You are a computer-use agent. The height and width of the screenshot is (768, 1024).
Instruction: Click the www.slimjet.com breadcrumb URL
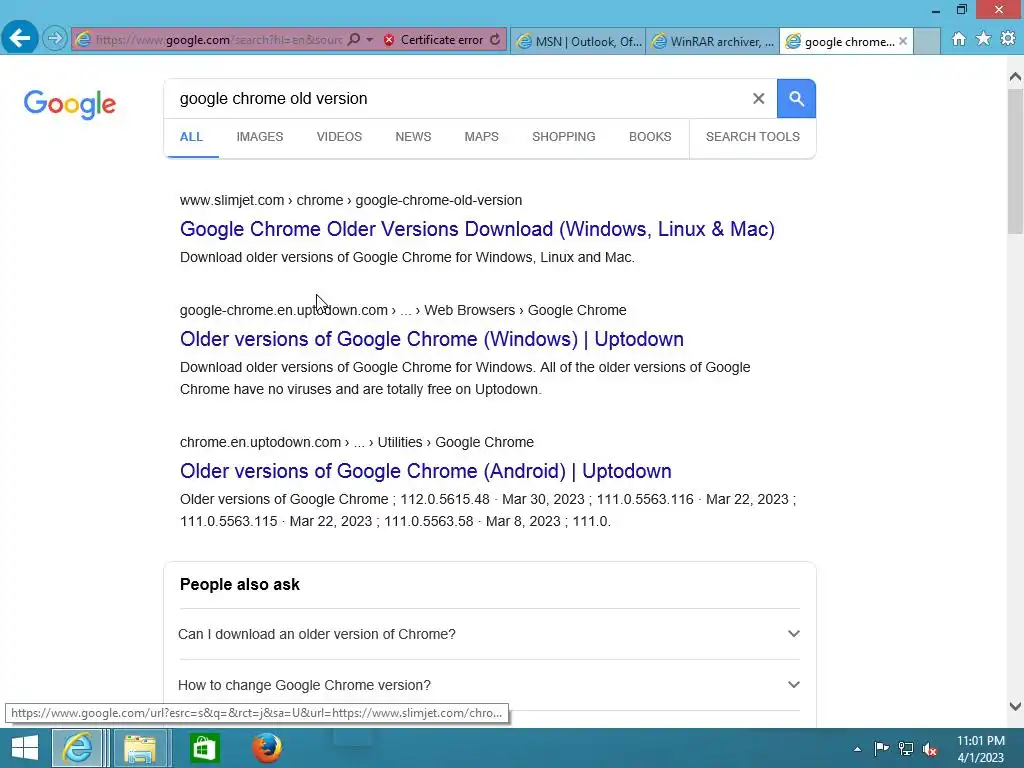tap(351, 200)
